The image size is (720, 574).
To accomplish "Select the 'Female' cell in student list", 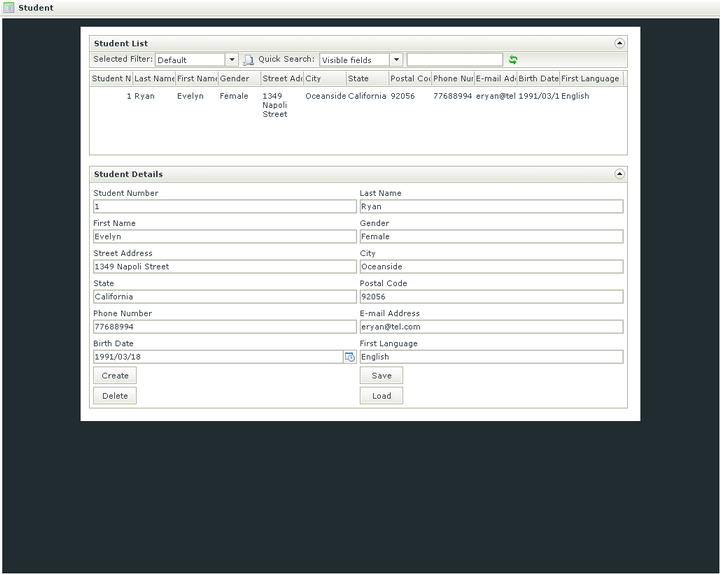I will (x=234, y=96).
